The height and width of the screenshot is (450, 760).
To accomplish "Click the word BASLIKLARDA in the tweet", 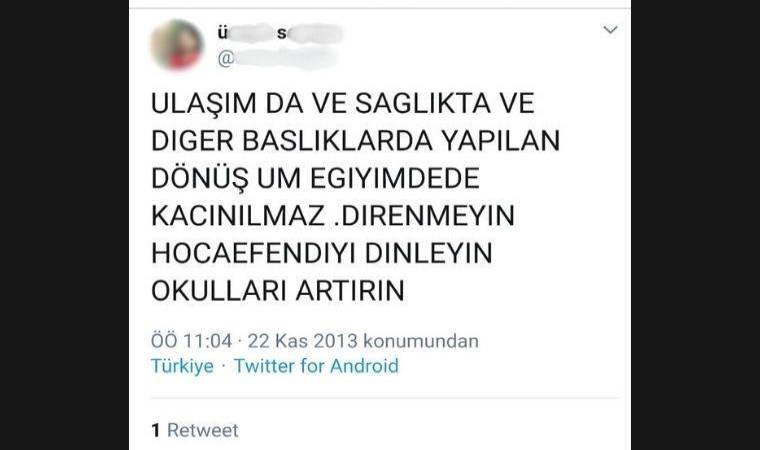I will tap(337, 141).
